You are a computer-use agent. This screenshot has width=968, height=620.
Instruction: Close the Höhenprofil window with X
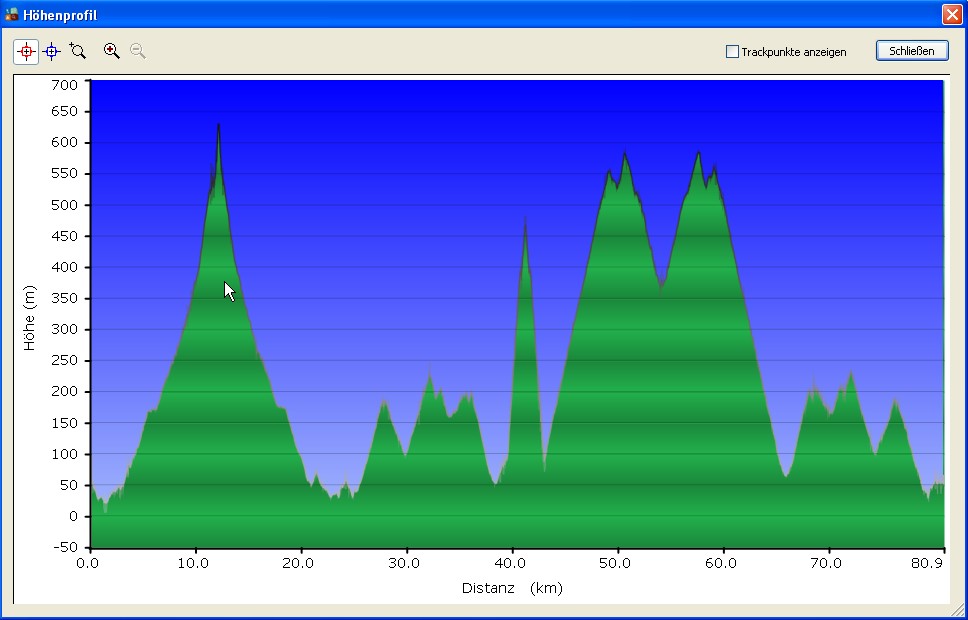[951, 14]
